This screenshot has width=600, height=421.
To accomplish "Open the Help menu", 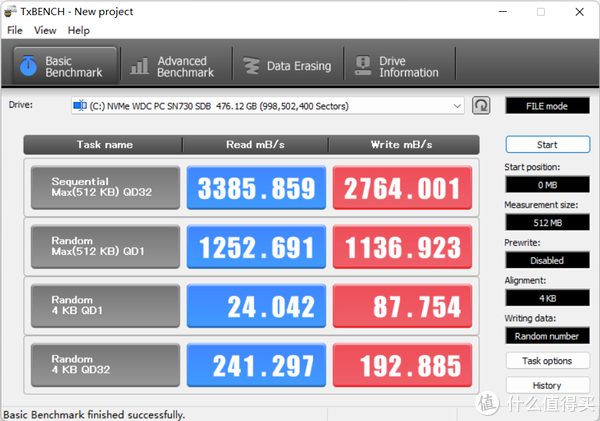I will (x=78, y=30).
